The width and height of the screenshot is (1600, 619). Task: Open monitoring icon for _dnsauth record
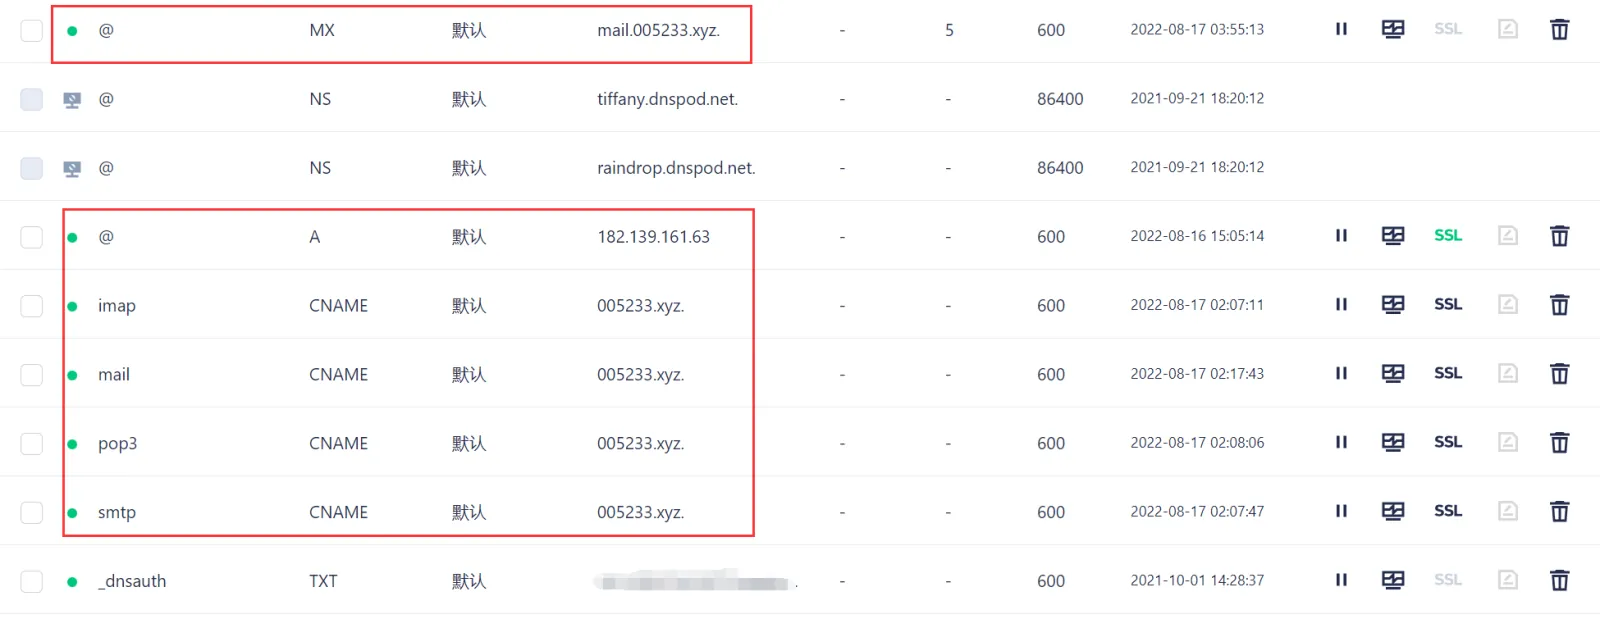(1393, 579)
